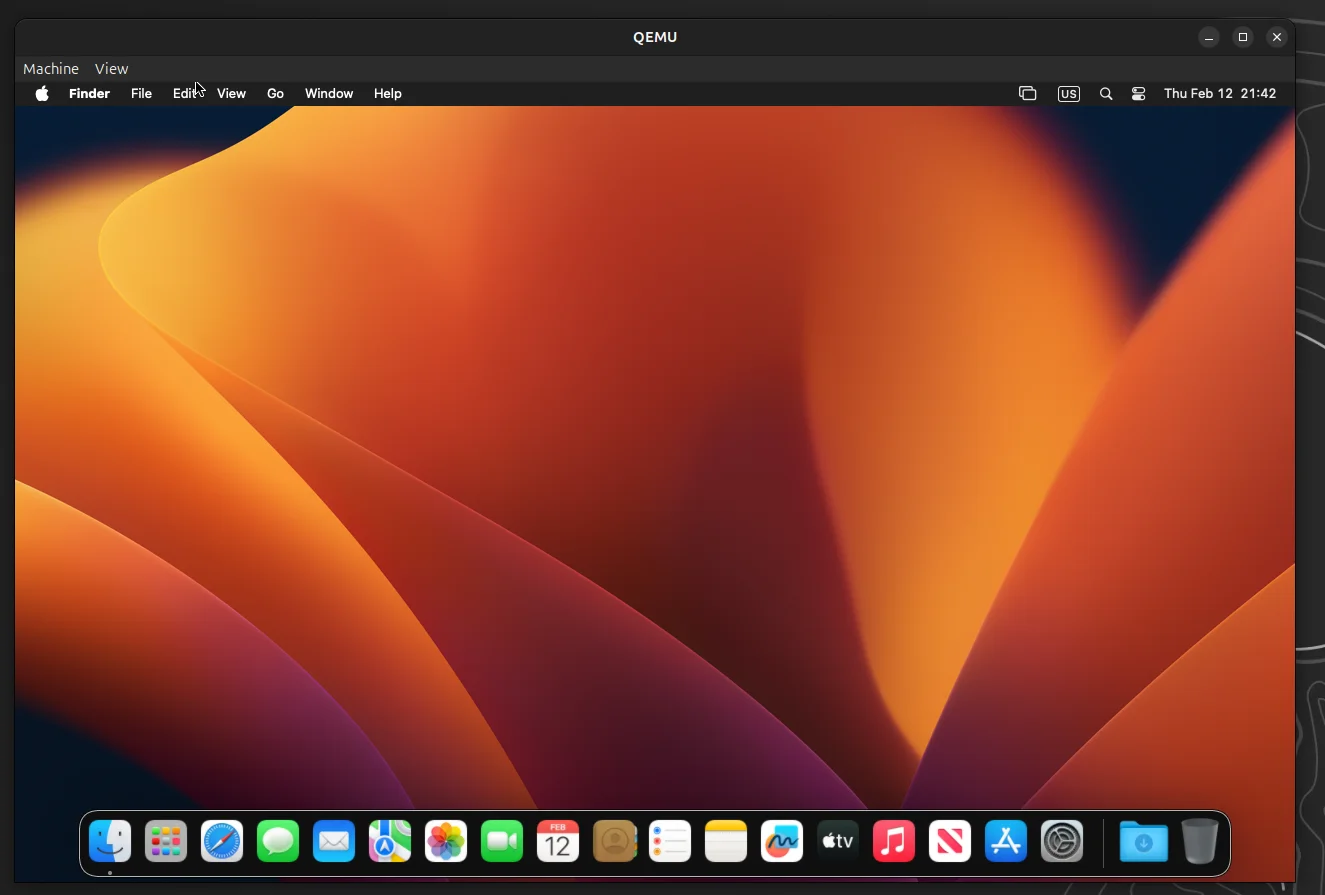Browse the App Store

coord(1005,842)
